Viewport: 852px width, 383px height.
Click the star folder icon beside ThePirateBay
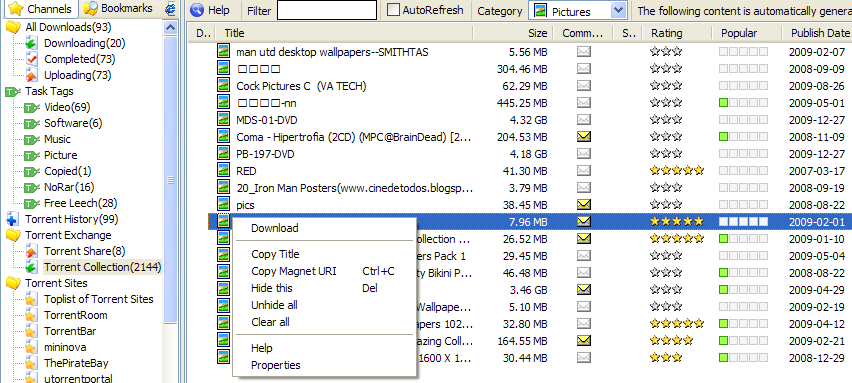click(x=32, y=363)
